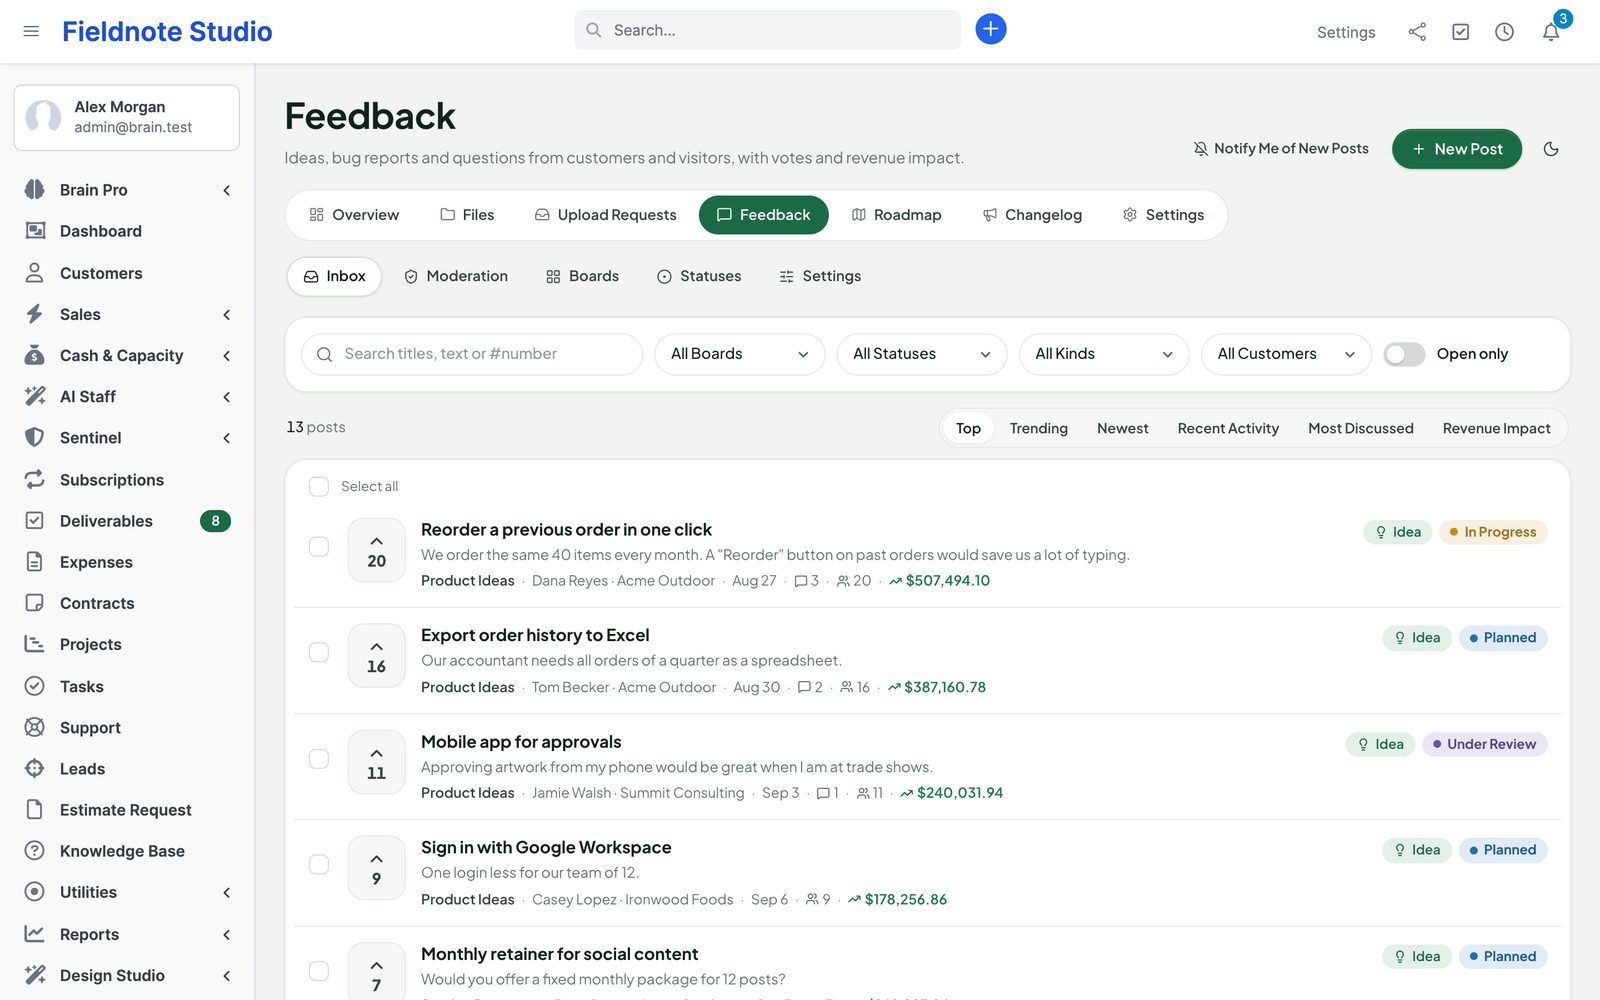
Task: Open the All Boards dropdown
Action: coord(740,354)
